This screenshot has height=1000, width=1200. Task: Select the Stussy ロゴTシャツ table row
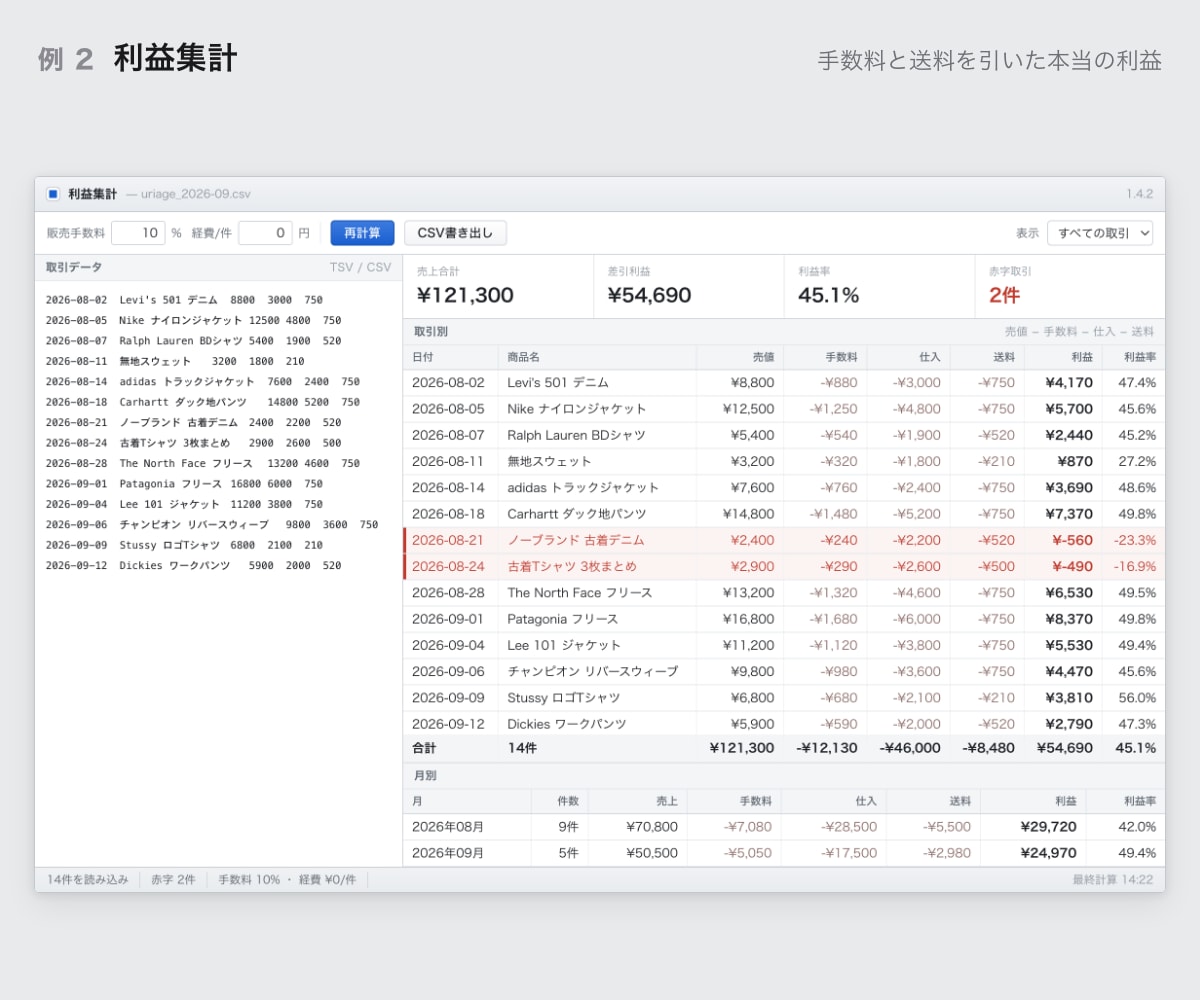coord(784,697)
